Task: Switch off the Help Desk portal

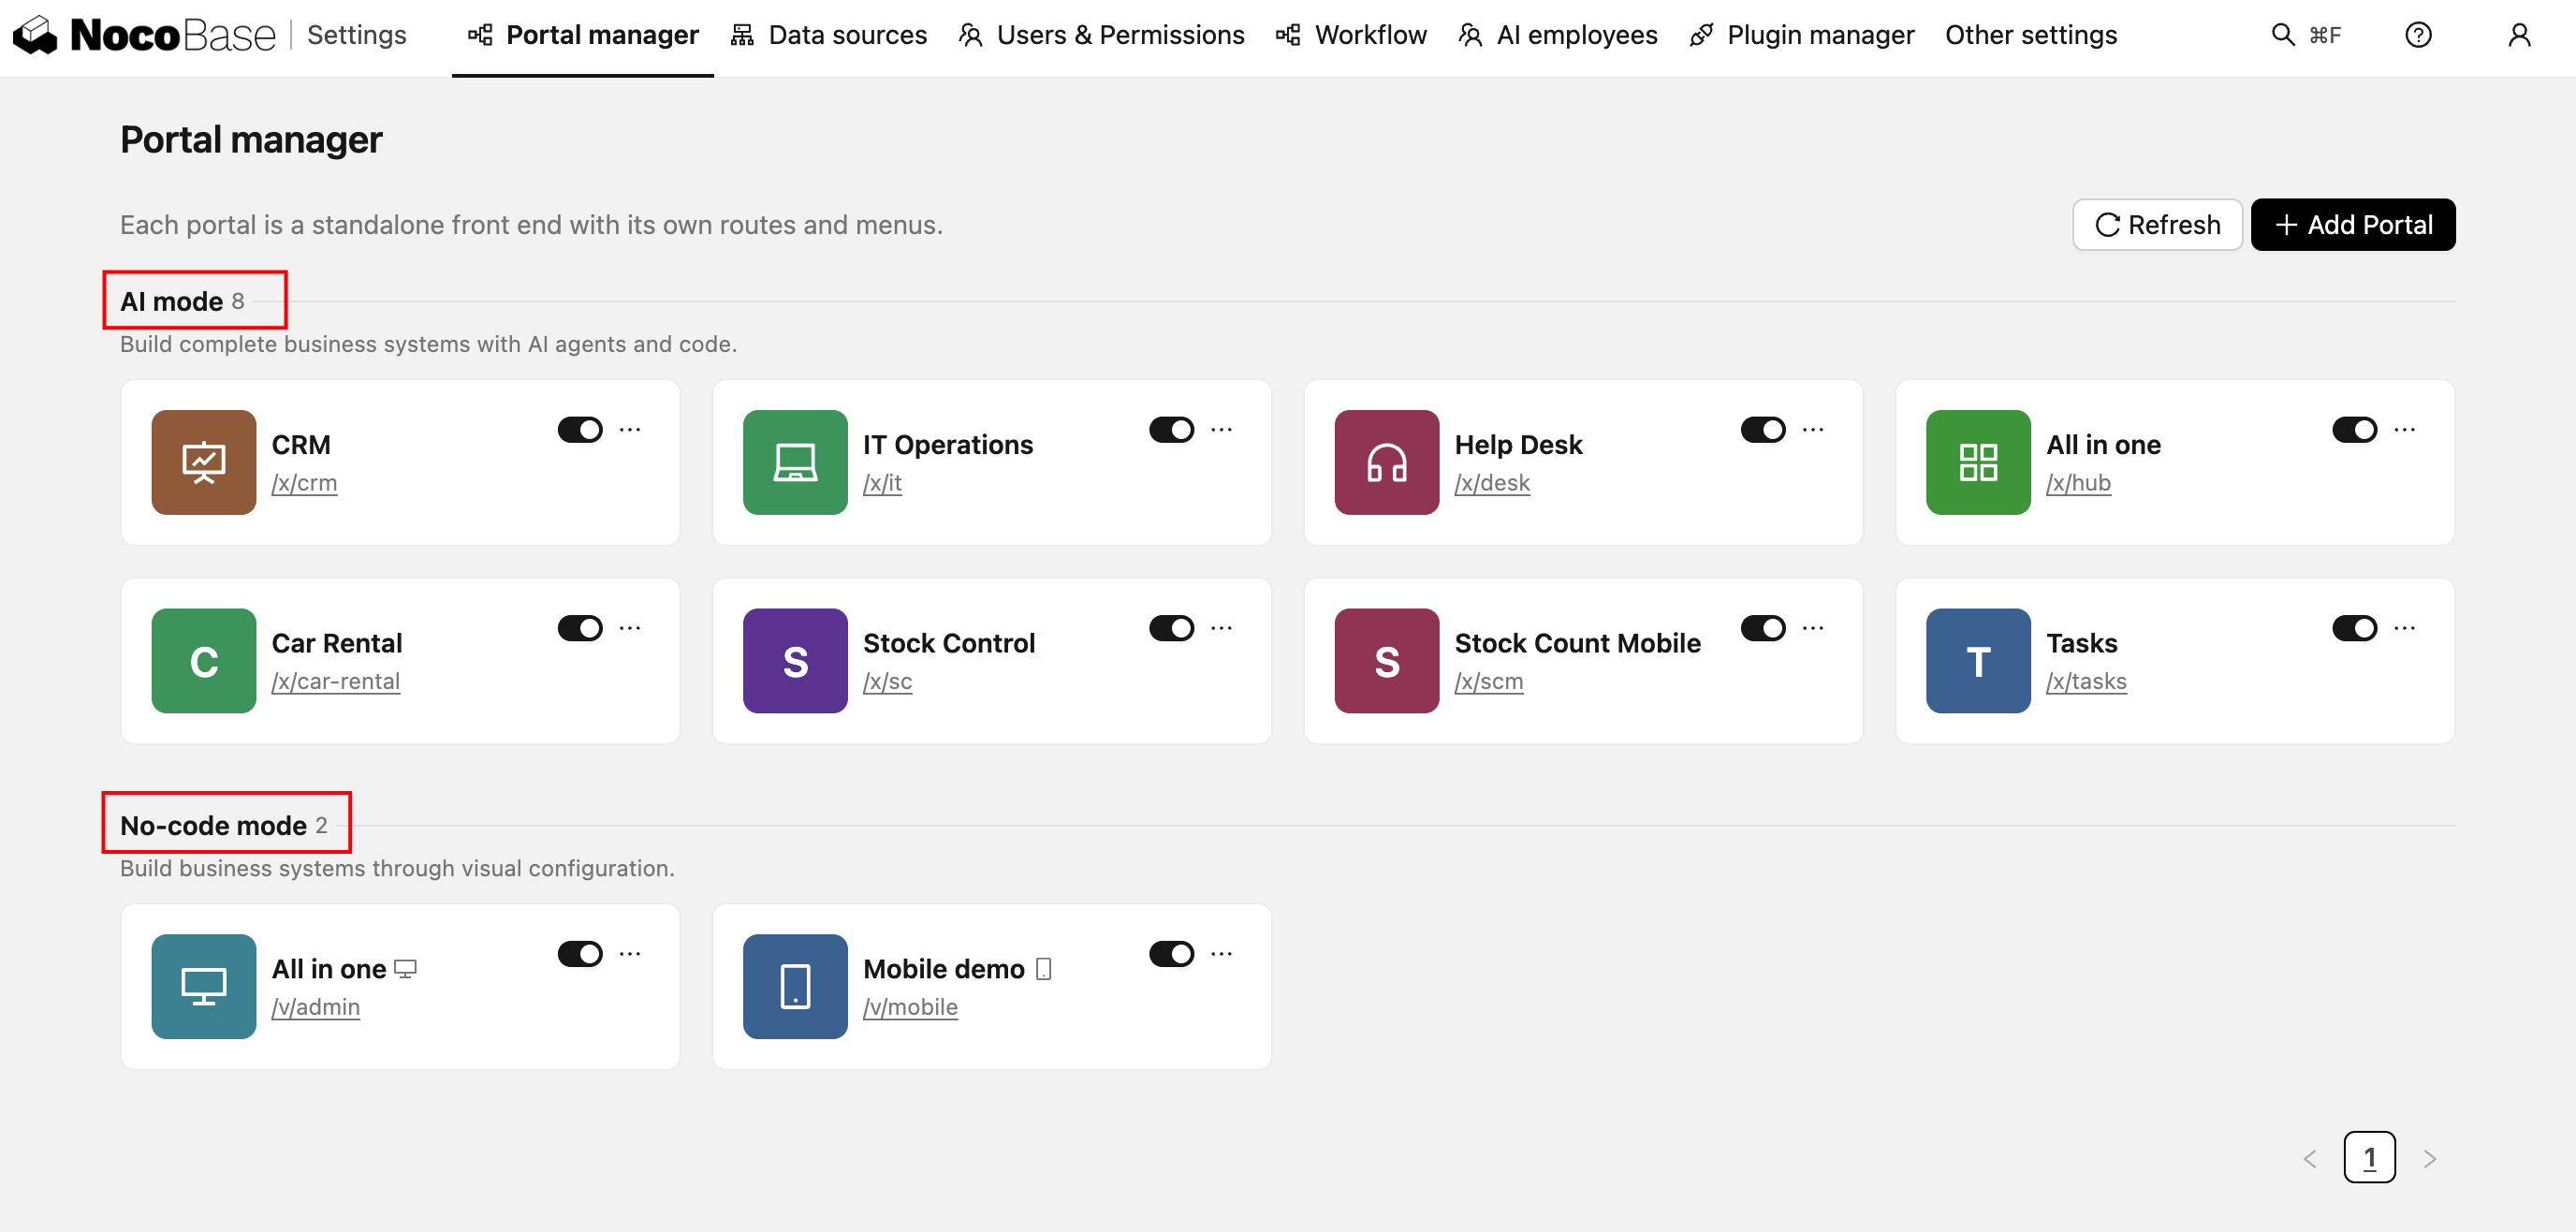Action: click(1763, 430)
